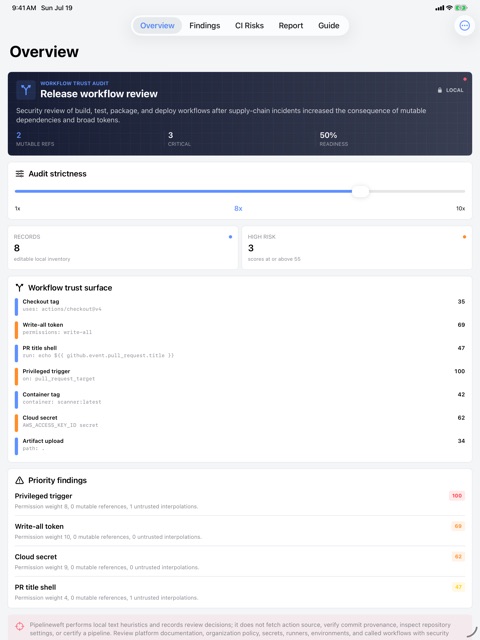Select the Checkout tag row
This screenshot has height=640, width=480.
(x=240, y=305)
